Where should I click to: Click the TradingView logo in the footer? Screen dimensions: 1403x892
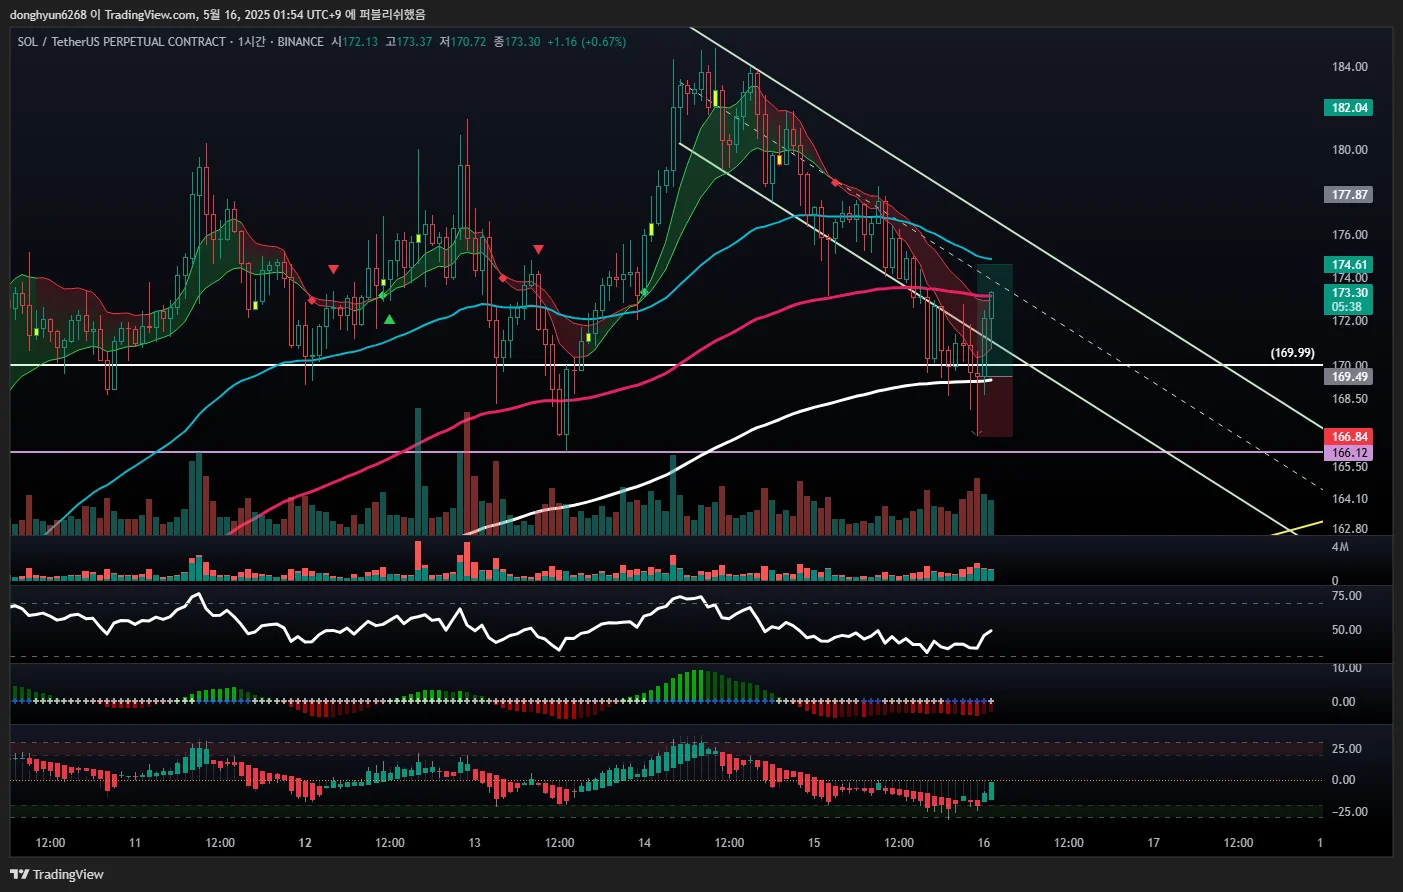(57, 874)
